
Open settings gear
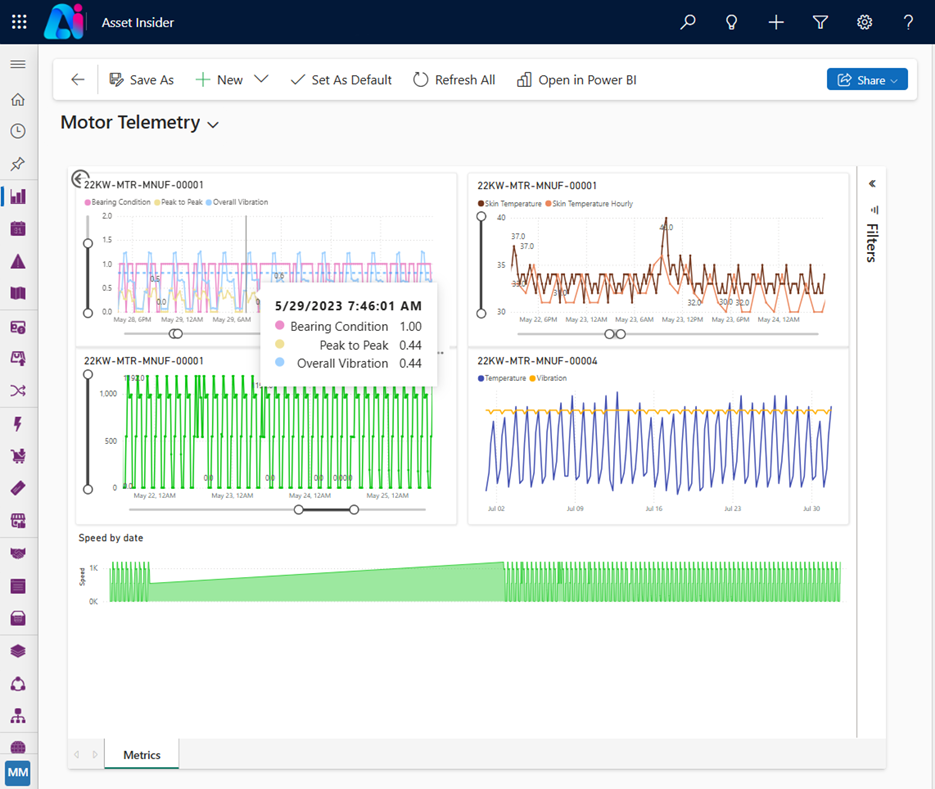(865, 22)
